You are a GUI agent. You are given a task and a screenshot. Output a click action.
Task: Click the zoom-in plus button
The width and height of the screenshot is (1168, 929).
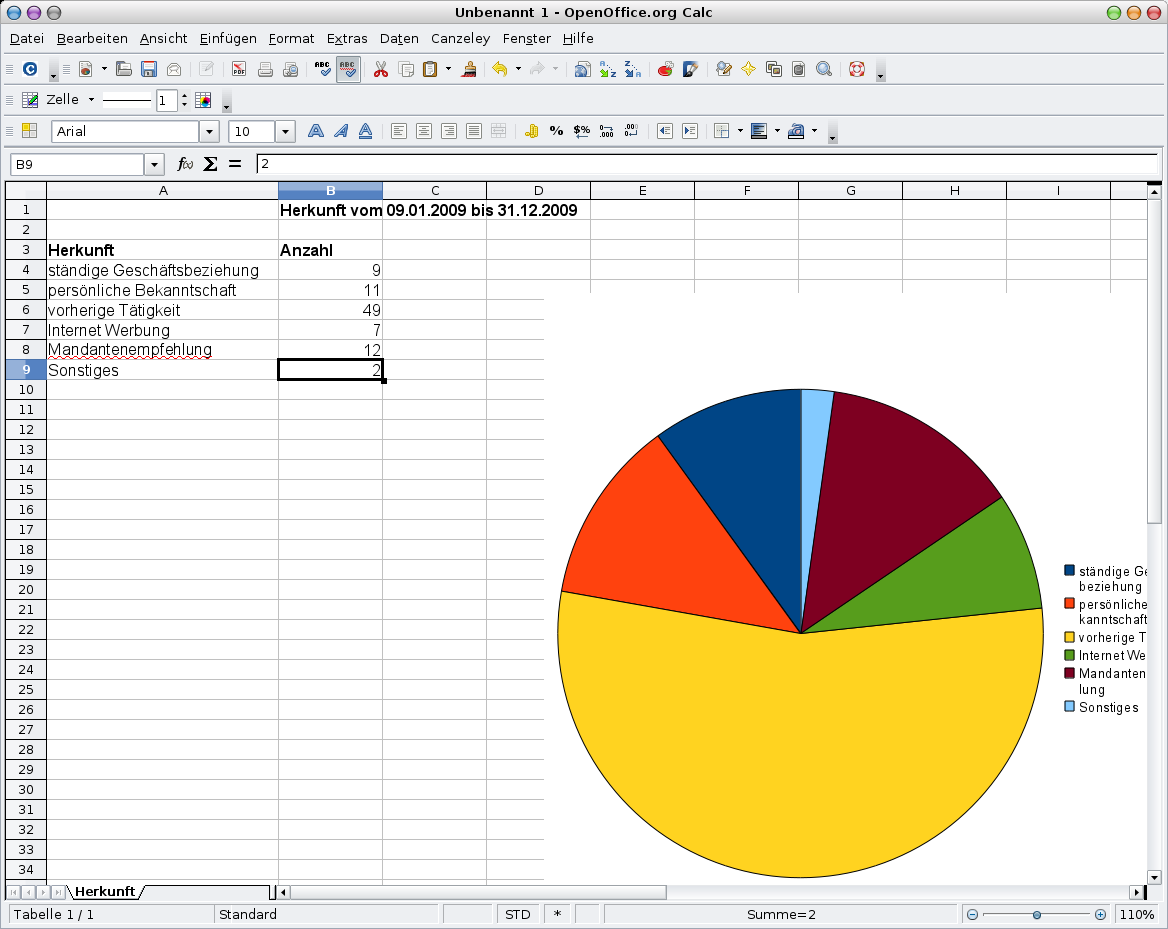coord(1100,914)
